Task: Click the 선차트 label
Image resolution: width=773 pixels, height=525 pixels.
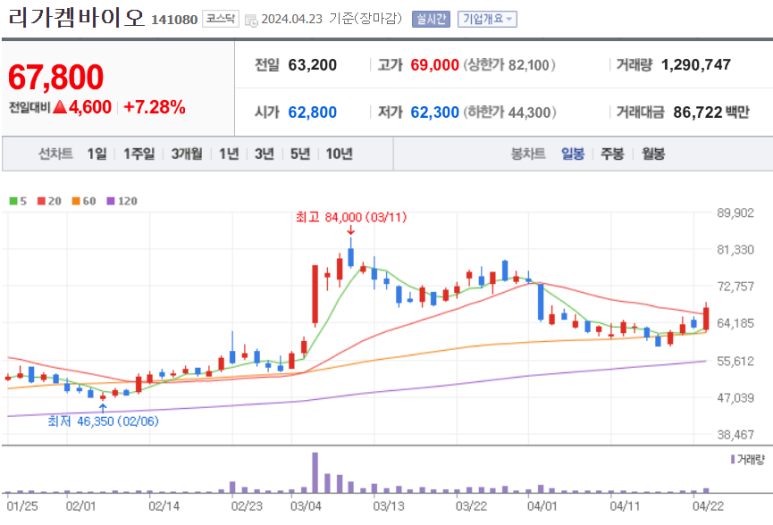Action: coord(55,154)
